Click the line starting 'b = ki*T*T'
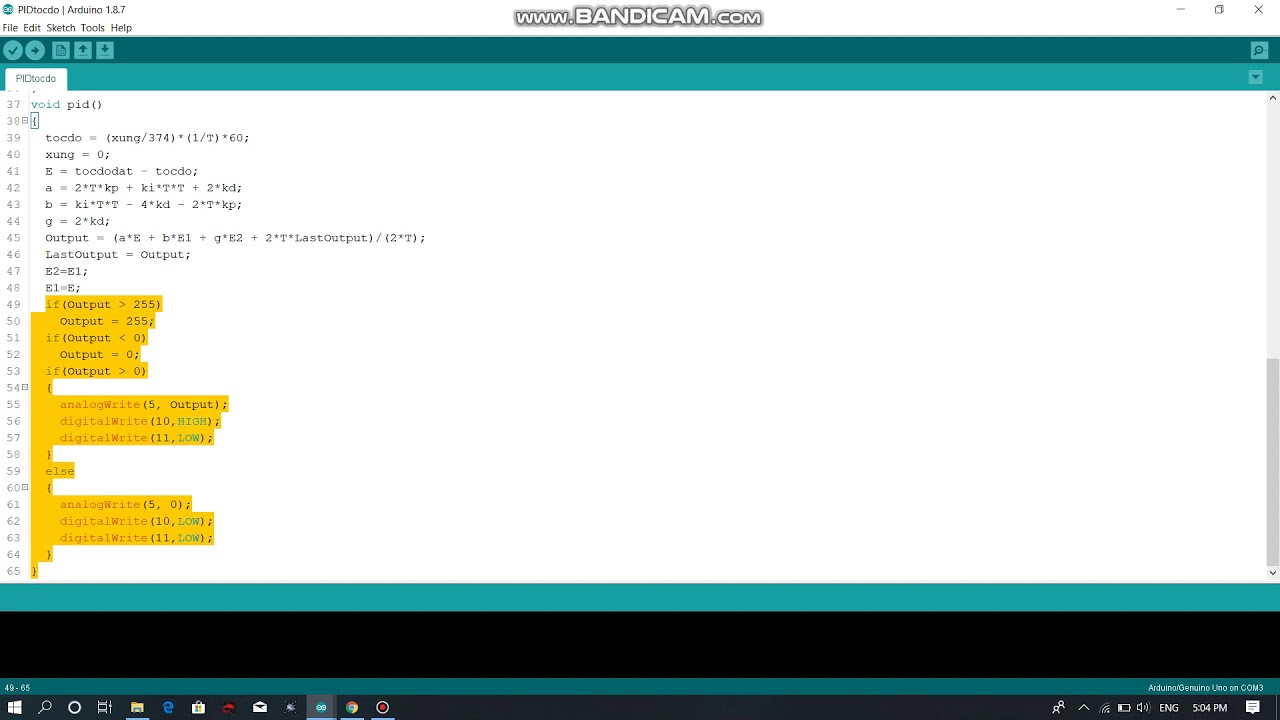 143,205
